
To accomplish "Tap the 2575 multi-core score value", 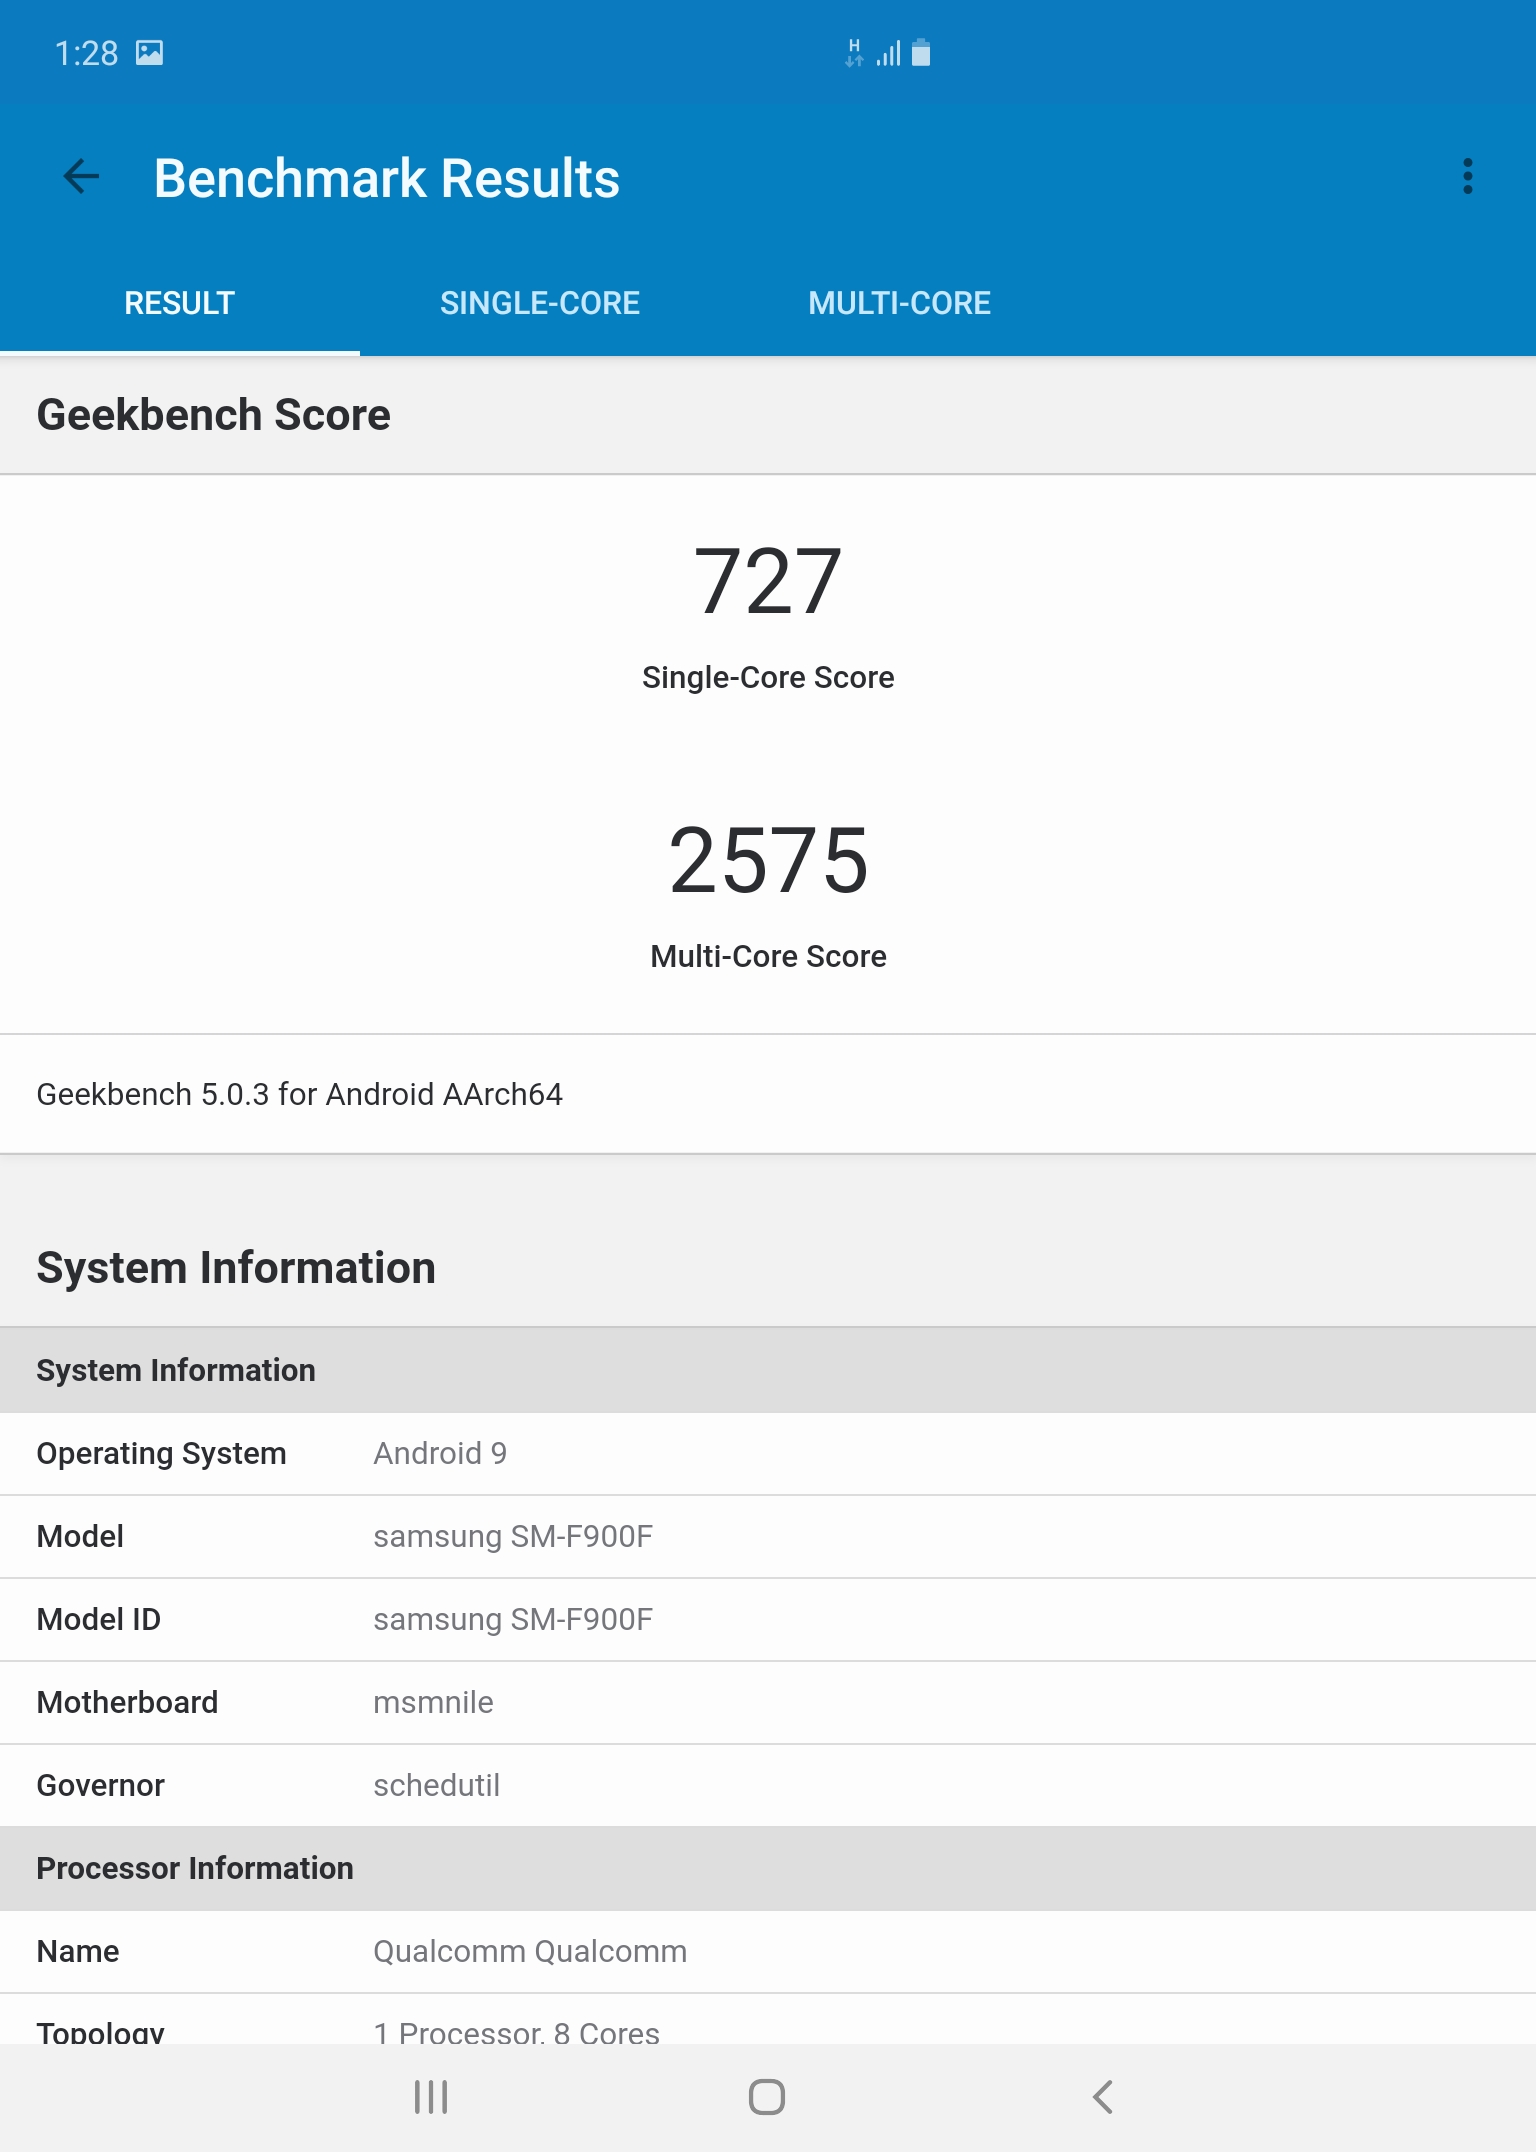I will (x=768, y=861).
